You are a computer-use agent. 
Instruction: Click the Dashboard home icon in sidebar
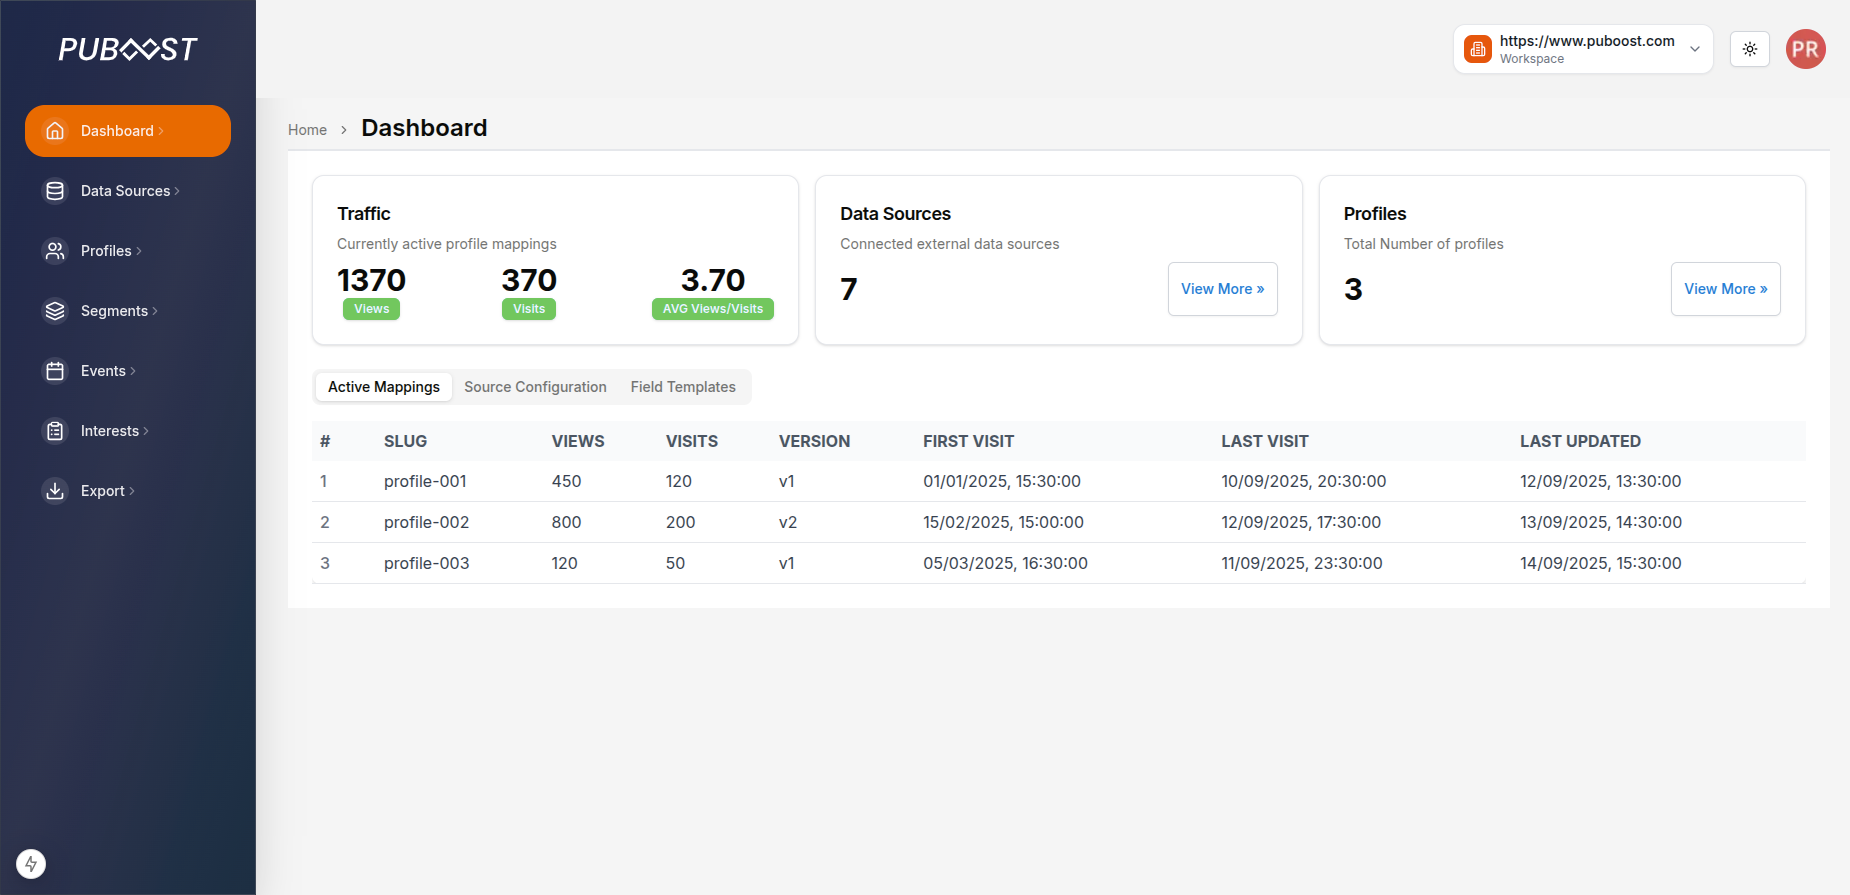[55, 131]
